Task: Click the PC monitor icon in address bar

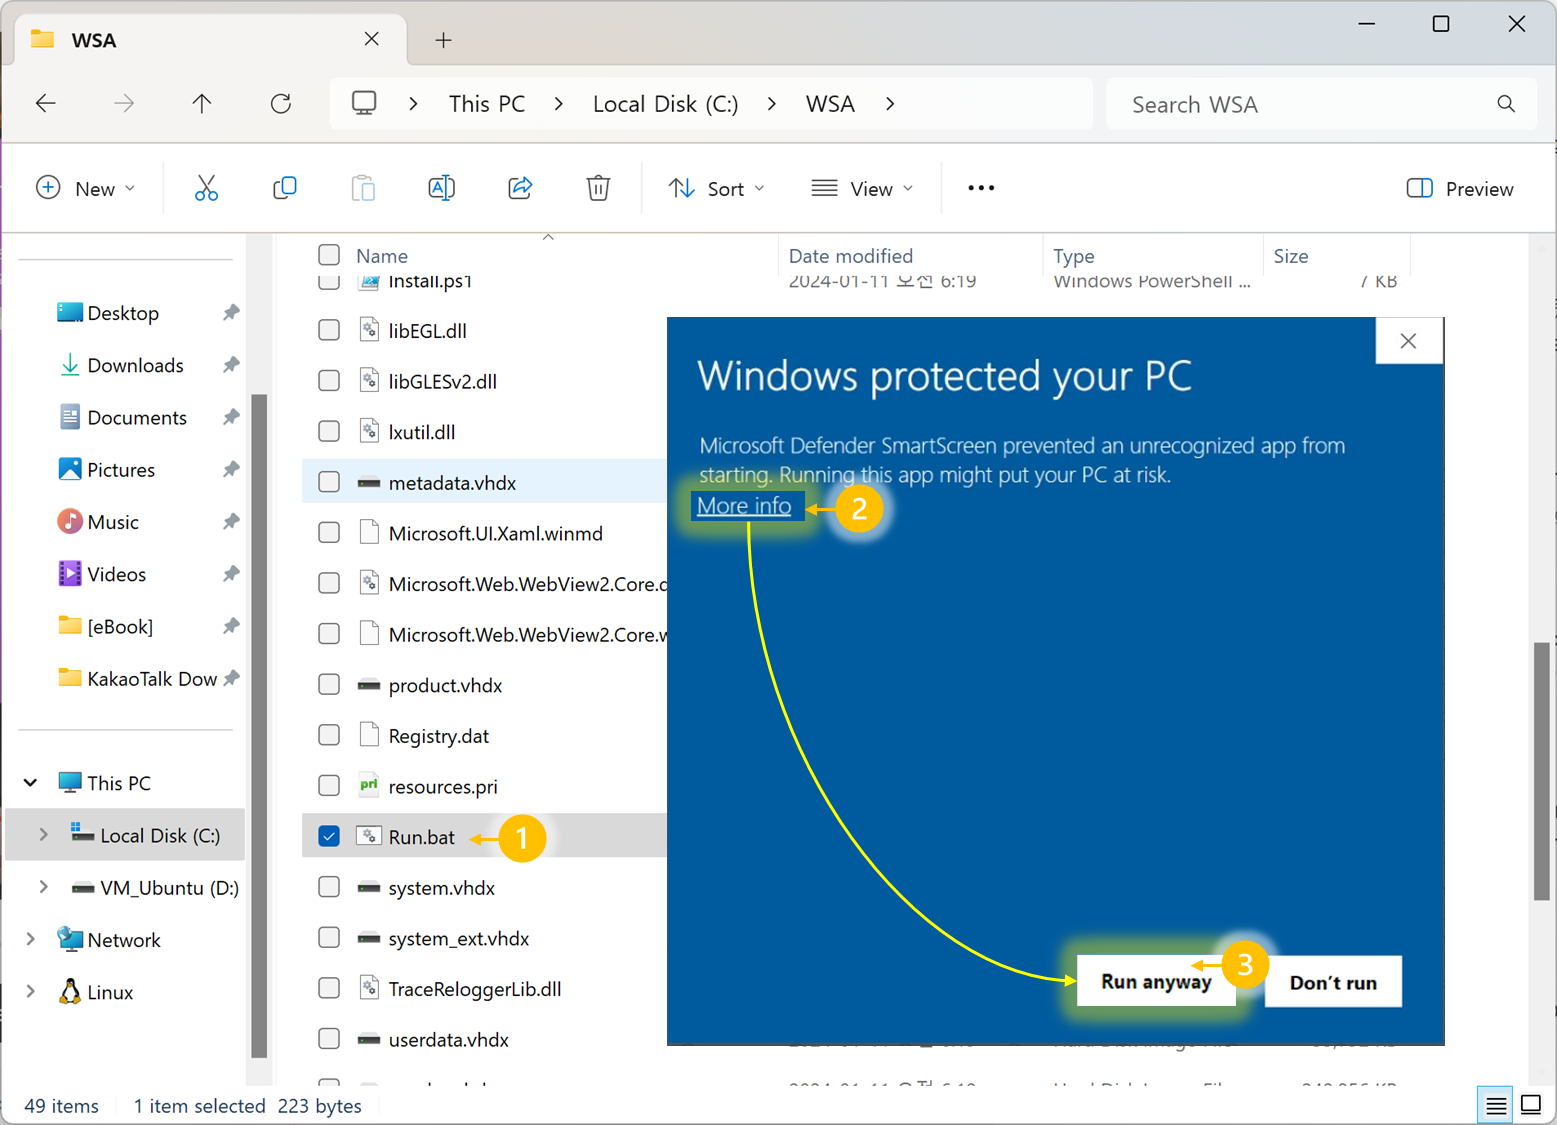Action: click(364, 103)
